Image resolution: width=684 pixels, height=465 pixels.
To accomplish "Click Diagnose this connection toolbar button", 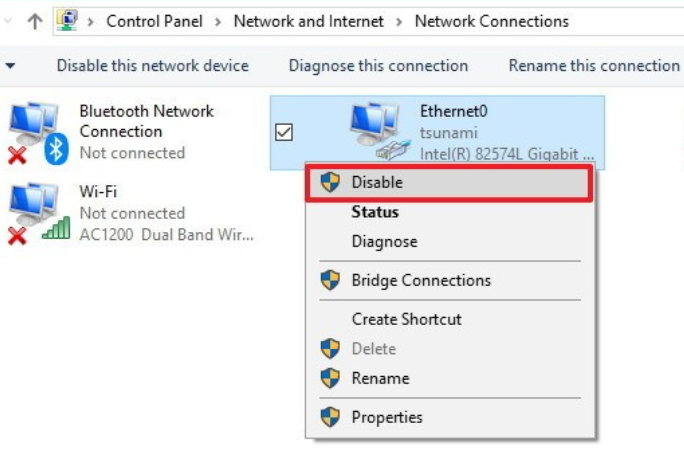I will click(x=378, y=66).
